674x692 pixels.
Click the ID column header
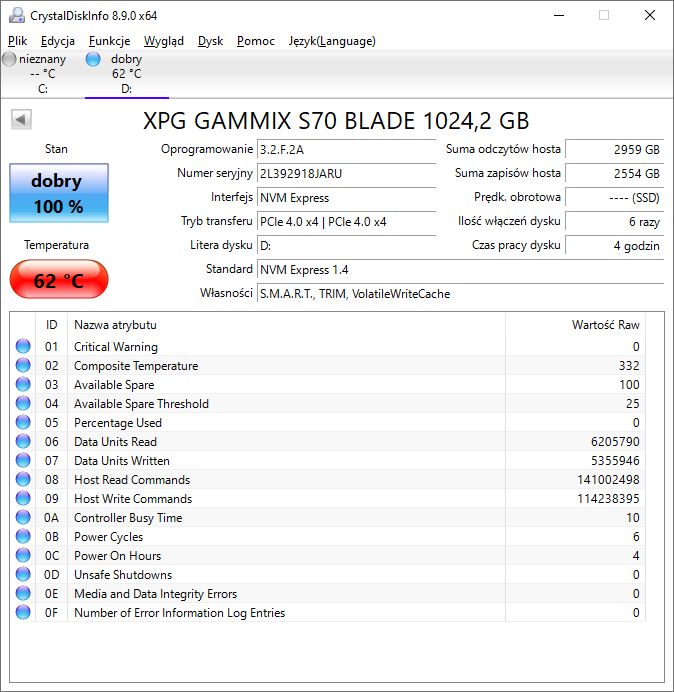click(52, 325)
